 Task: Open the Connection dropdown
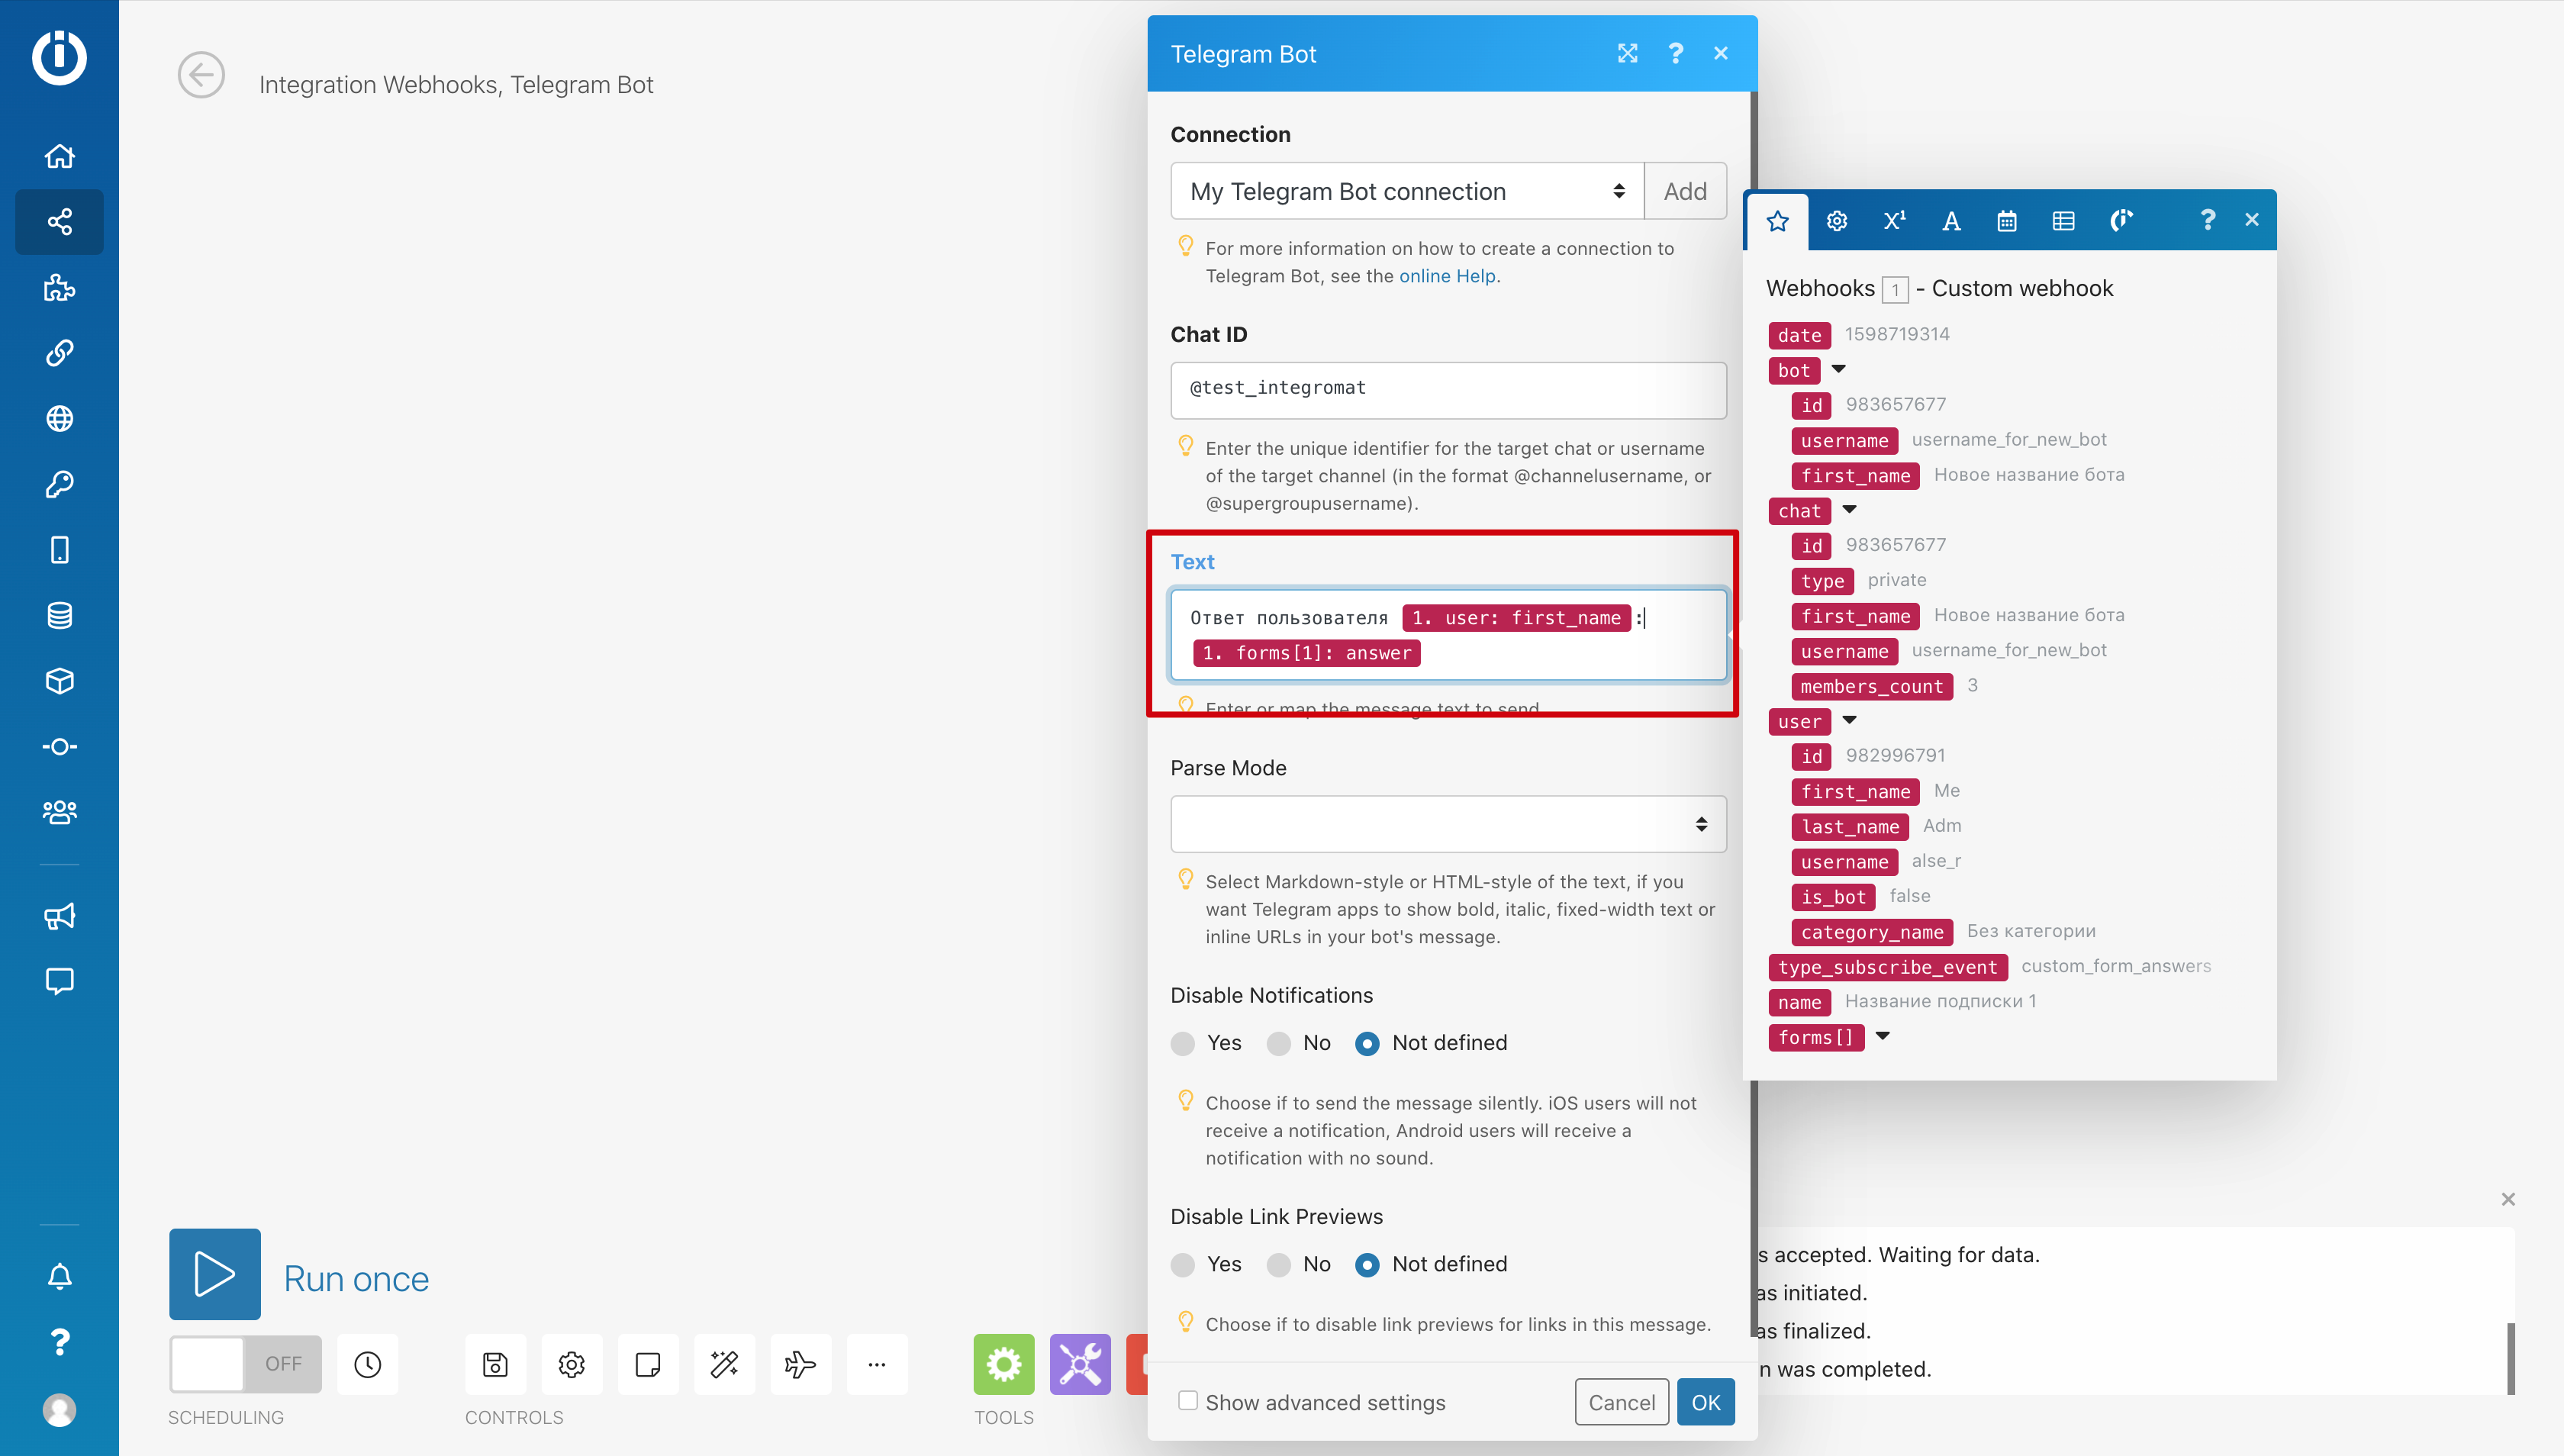1407,191
